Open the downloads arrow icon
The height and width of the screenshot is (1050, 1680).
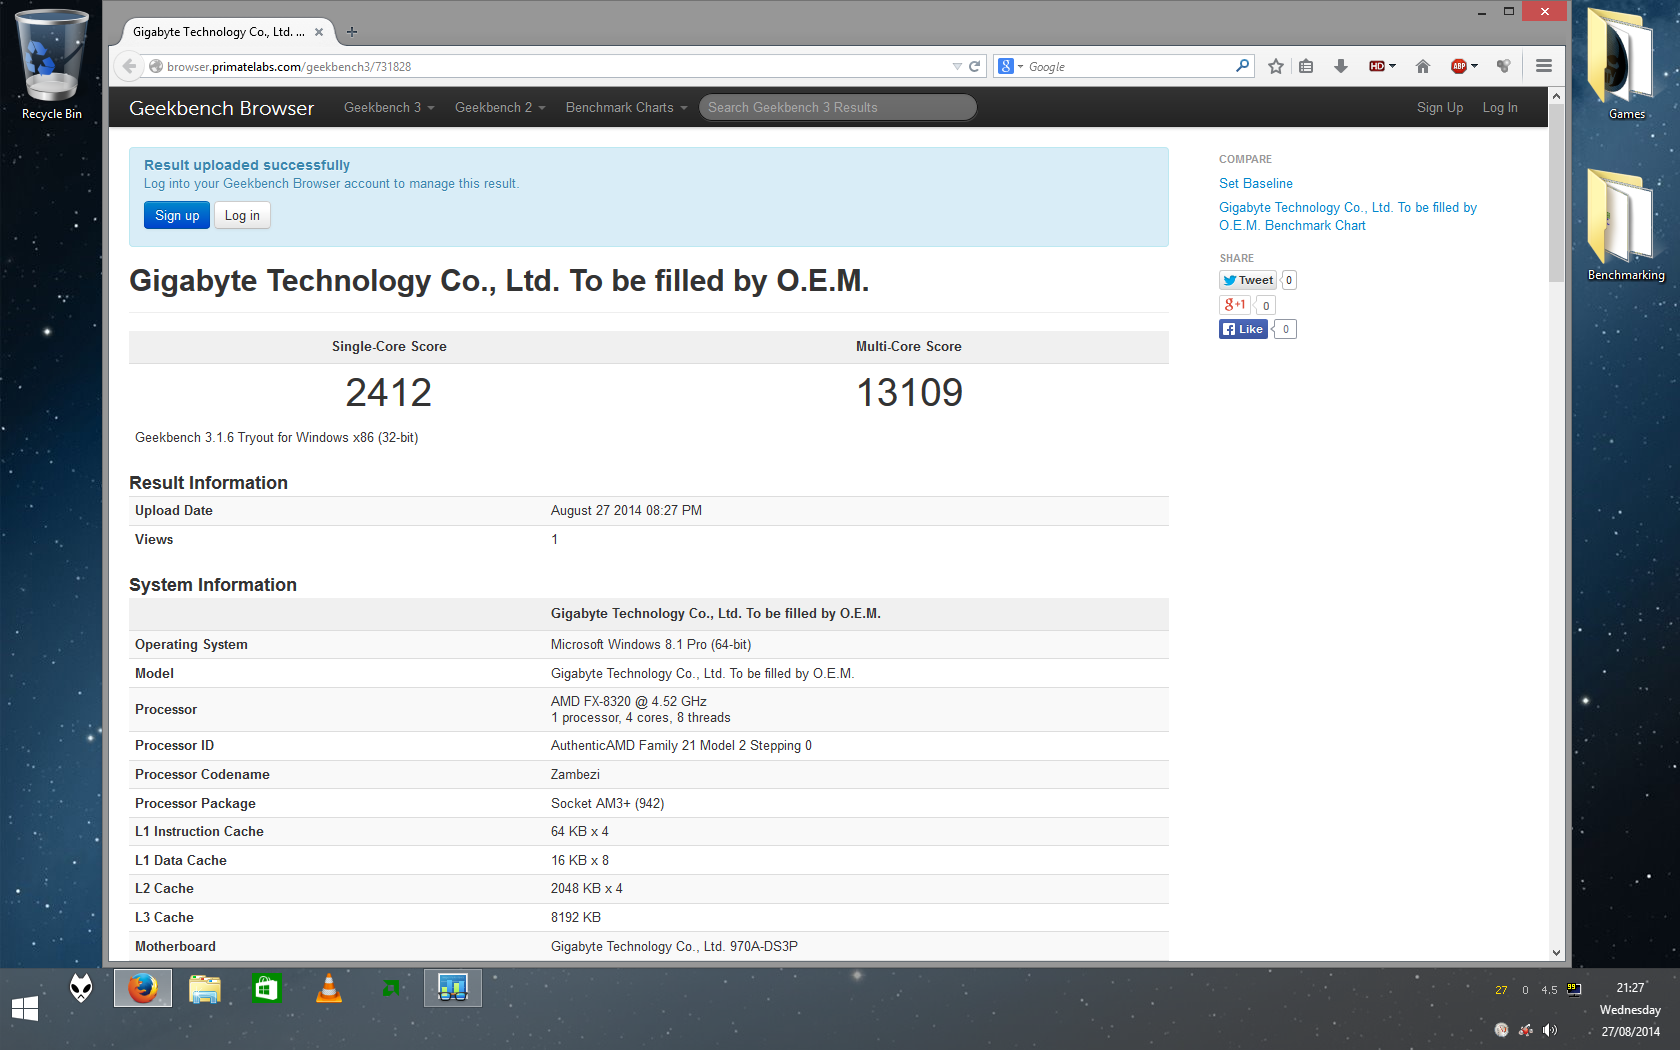(x=1341, y=66)
